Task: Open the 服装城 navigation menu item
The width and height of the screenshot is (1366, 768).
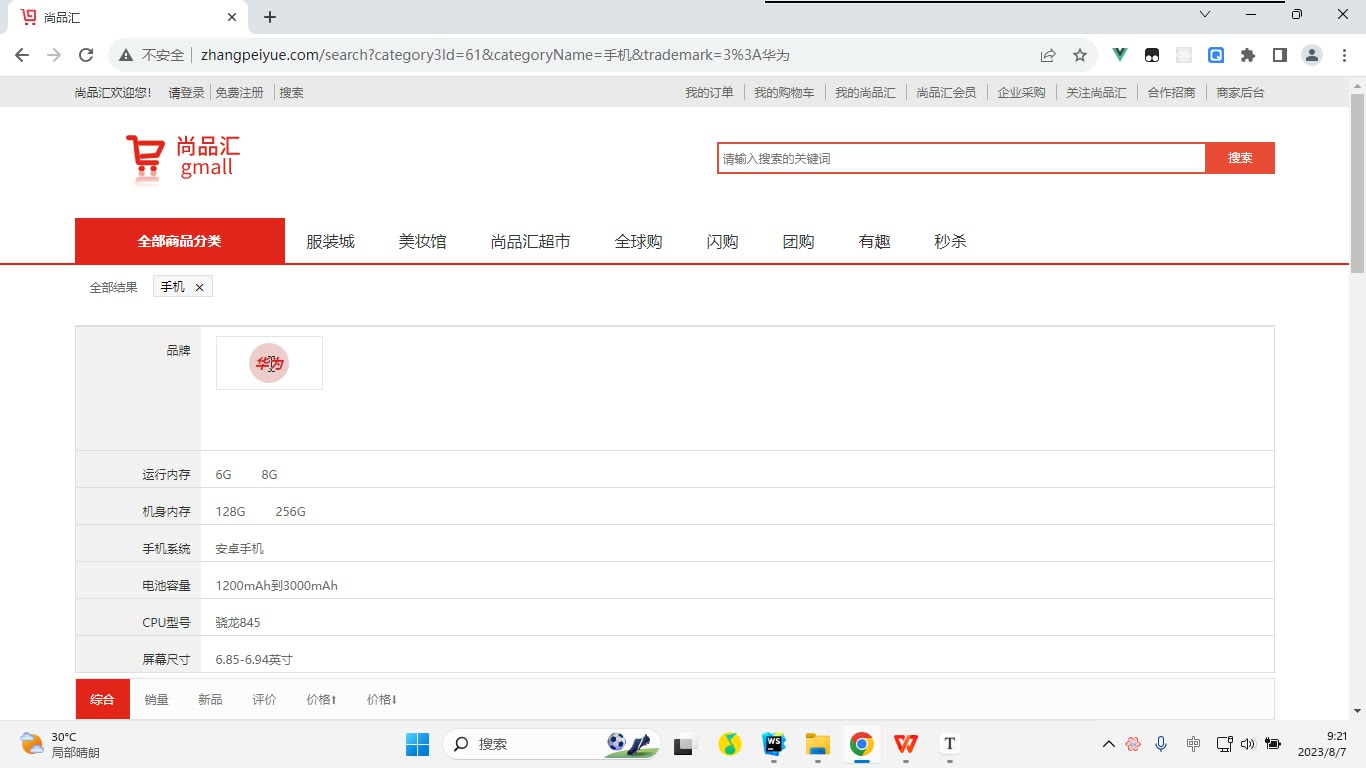Action: tap(330, 241)
